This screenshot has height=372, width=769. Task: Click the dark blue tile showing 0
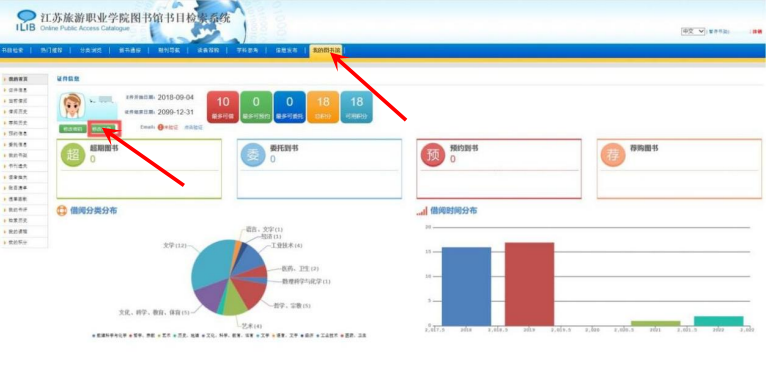point(290,107)
